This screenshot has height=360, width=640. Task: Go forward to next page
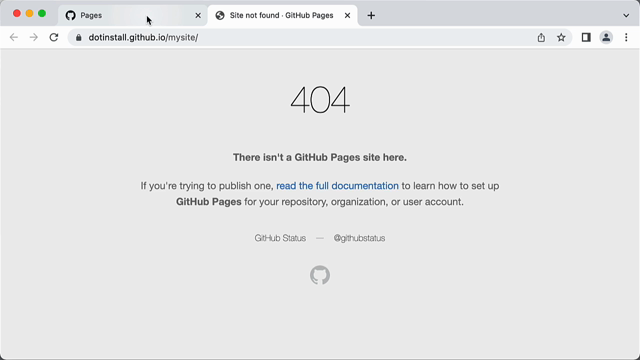click(x=34, y=38)
